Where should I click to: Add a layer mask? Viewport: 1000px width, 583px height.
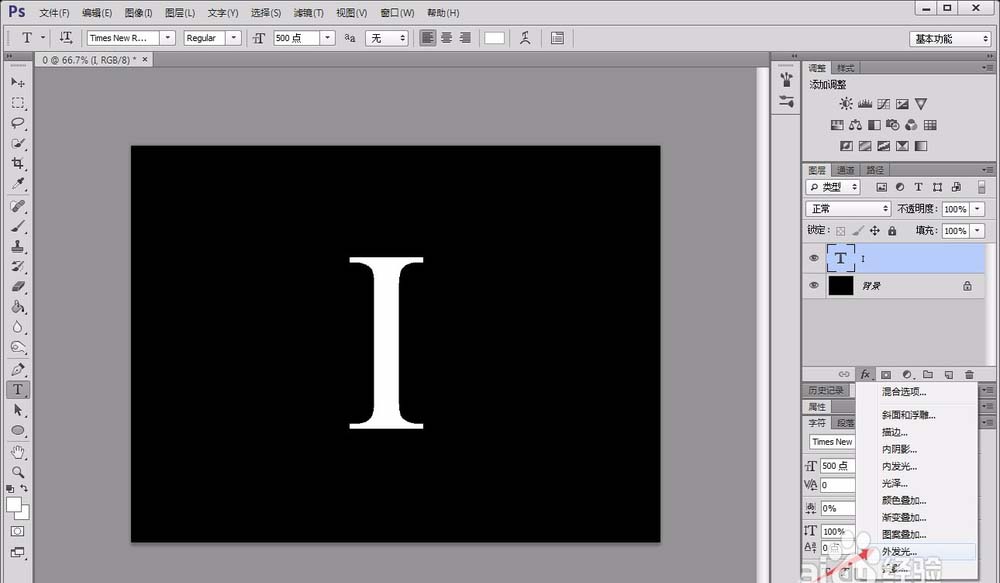click(886, 374)
